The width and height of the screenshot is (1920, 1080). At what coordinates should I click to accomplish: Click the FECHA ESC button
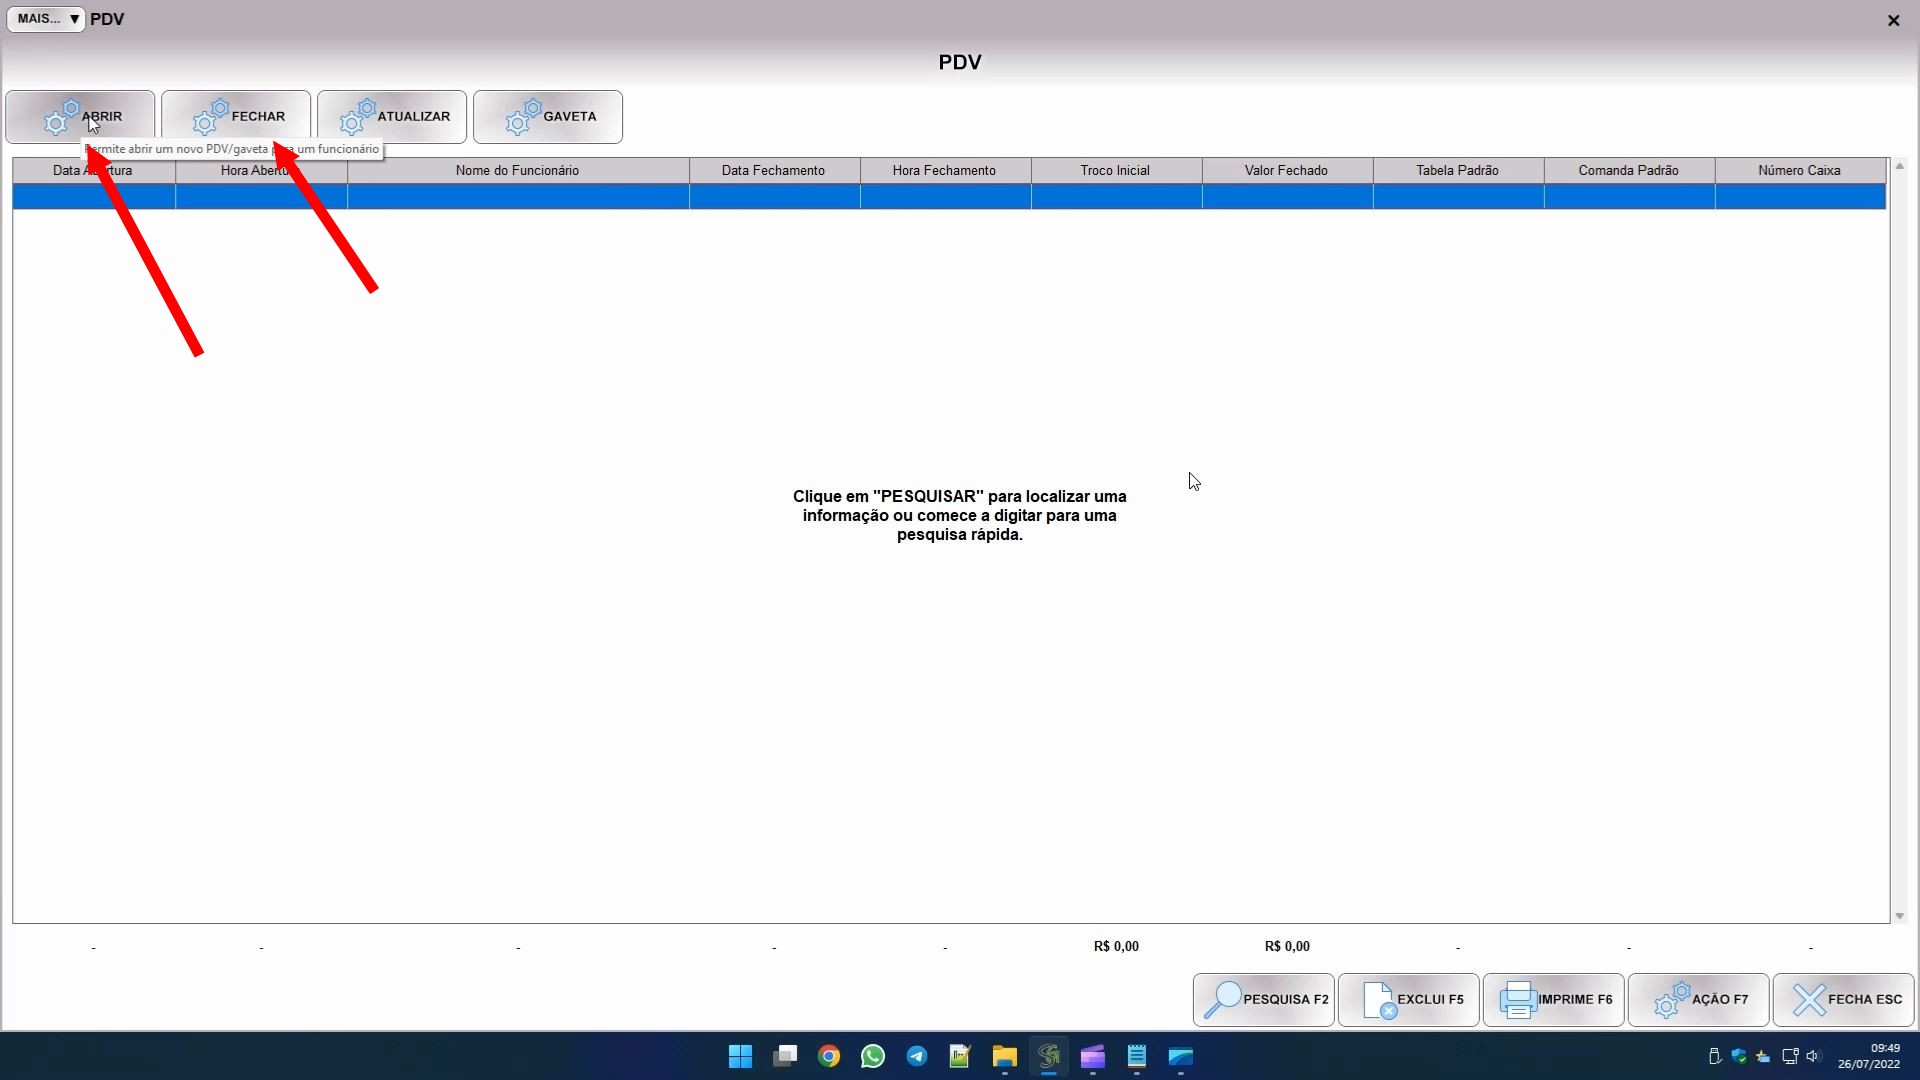pos(1843,999)
